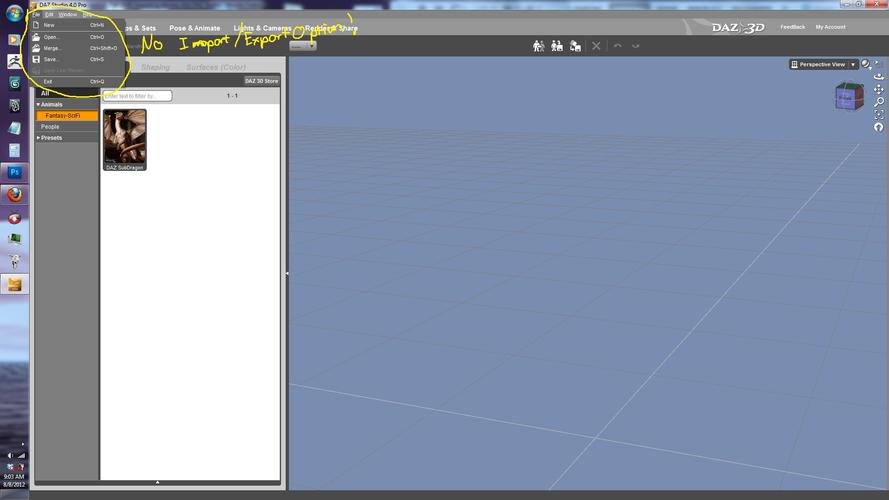Click the viewport corner icon beside the draw-style sphere
This screenshot has height=500, width=889.
[879, 63]
